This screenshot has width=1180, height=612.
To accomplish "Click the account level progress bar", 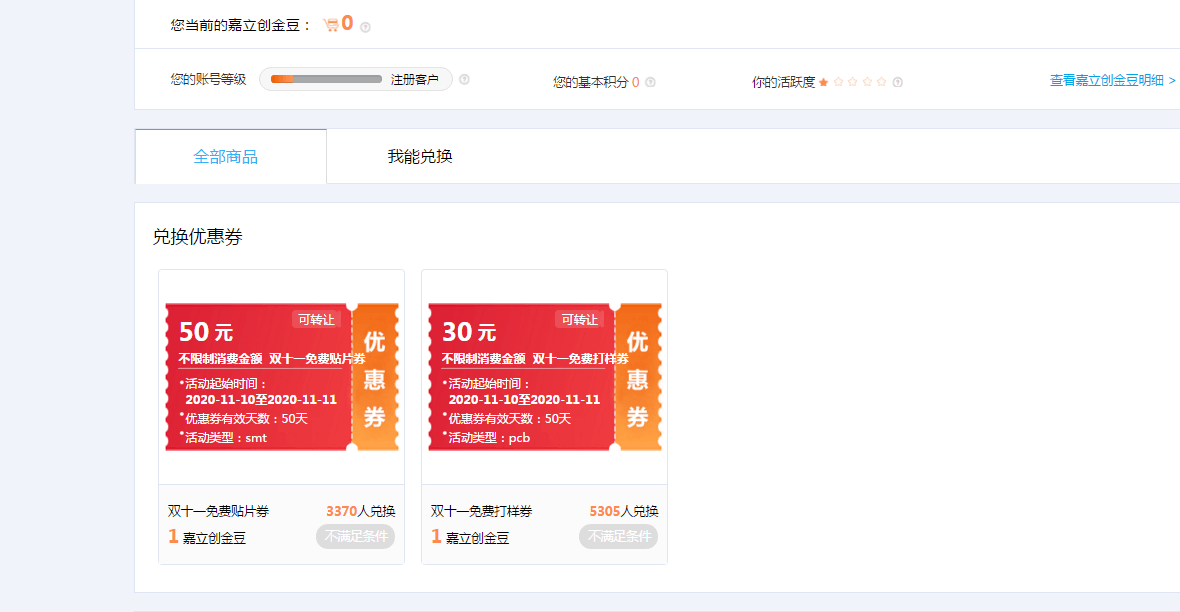I will pos(326,79).
